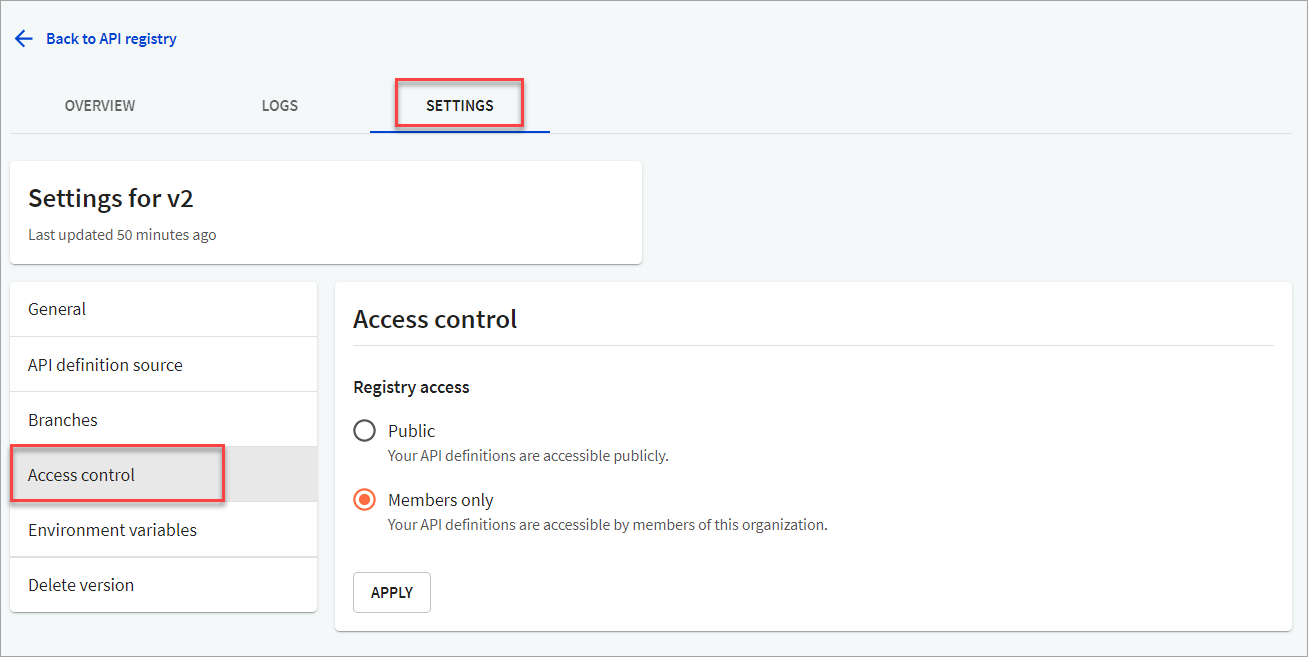
Task: Go back to API registry link
Action: pyautogui.click(x=111, y=39)
